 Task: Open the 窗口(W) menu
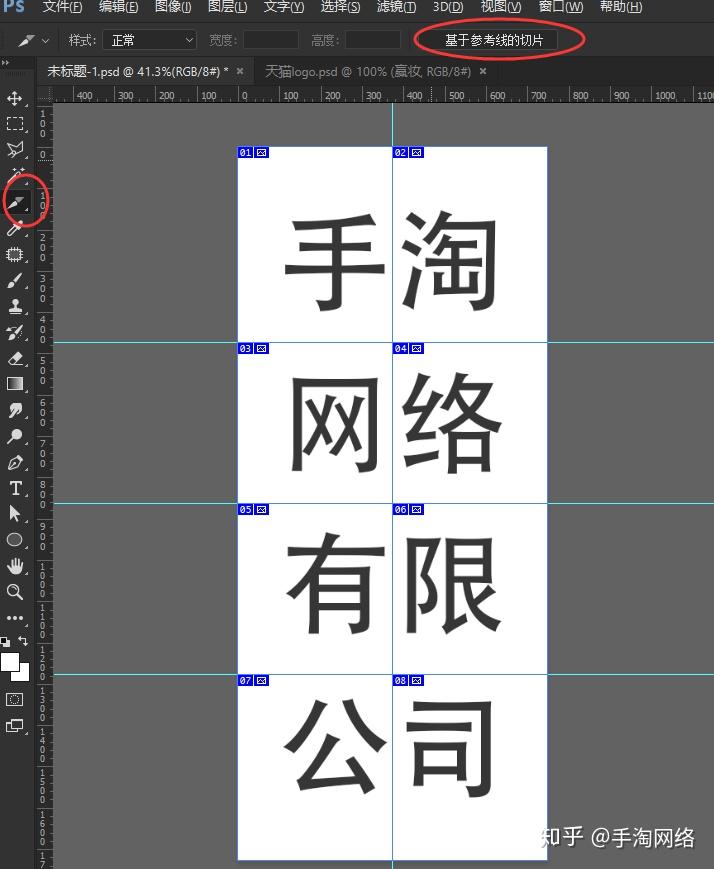point(560,7)
